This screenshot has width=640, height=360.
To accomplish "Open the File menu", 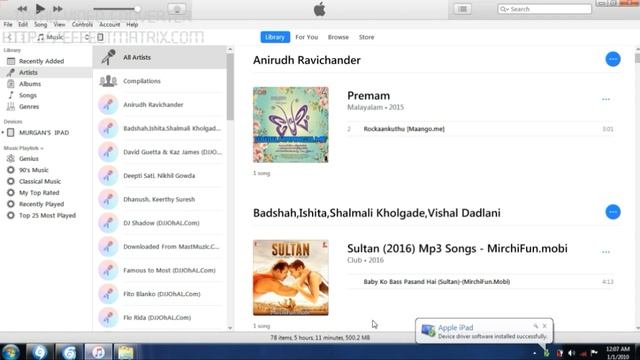I will point(8,24).
